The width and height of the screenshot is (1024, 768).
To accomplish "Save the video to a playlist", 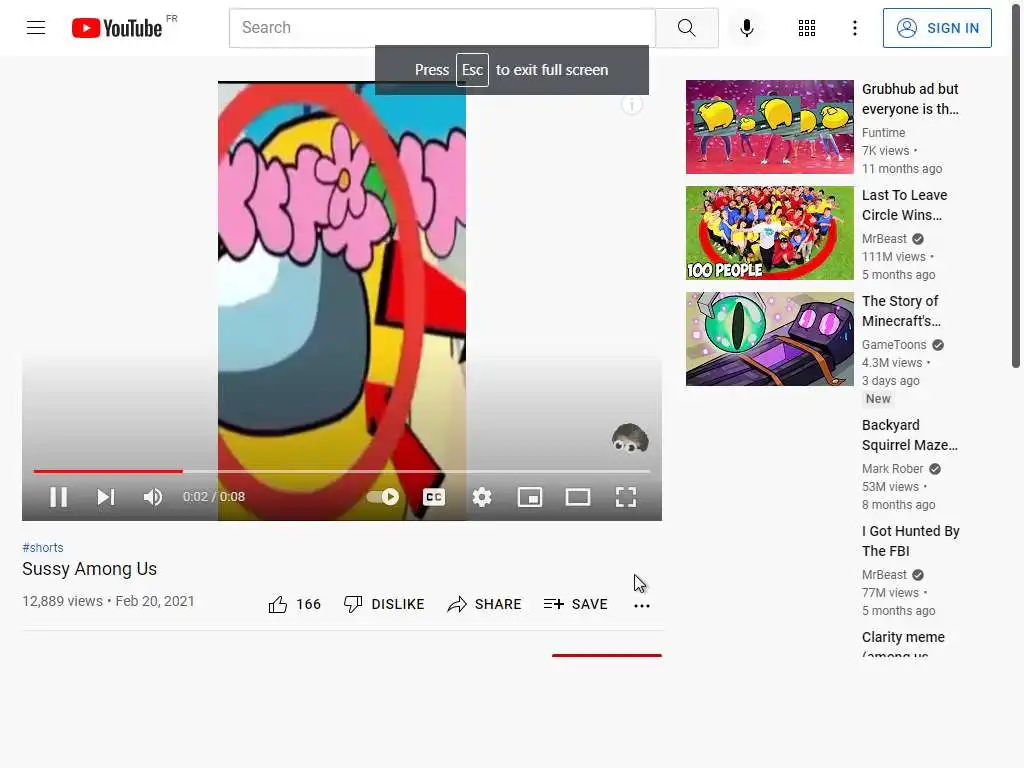I will pyautogui.click(x=575, y=604).
